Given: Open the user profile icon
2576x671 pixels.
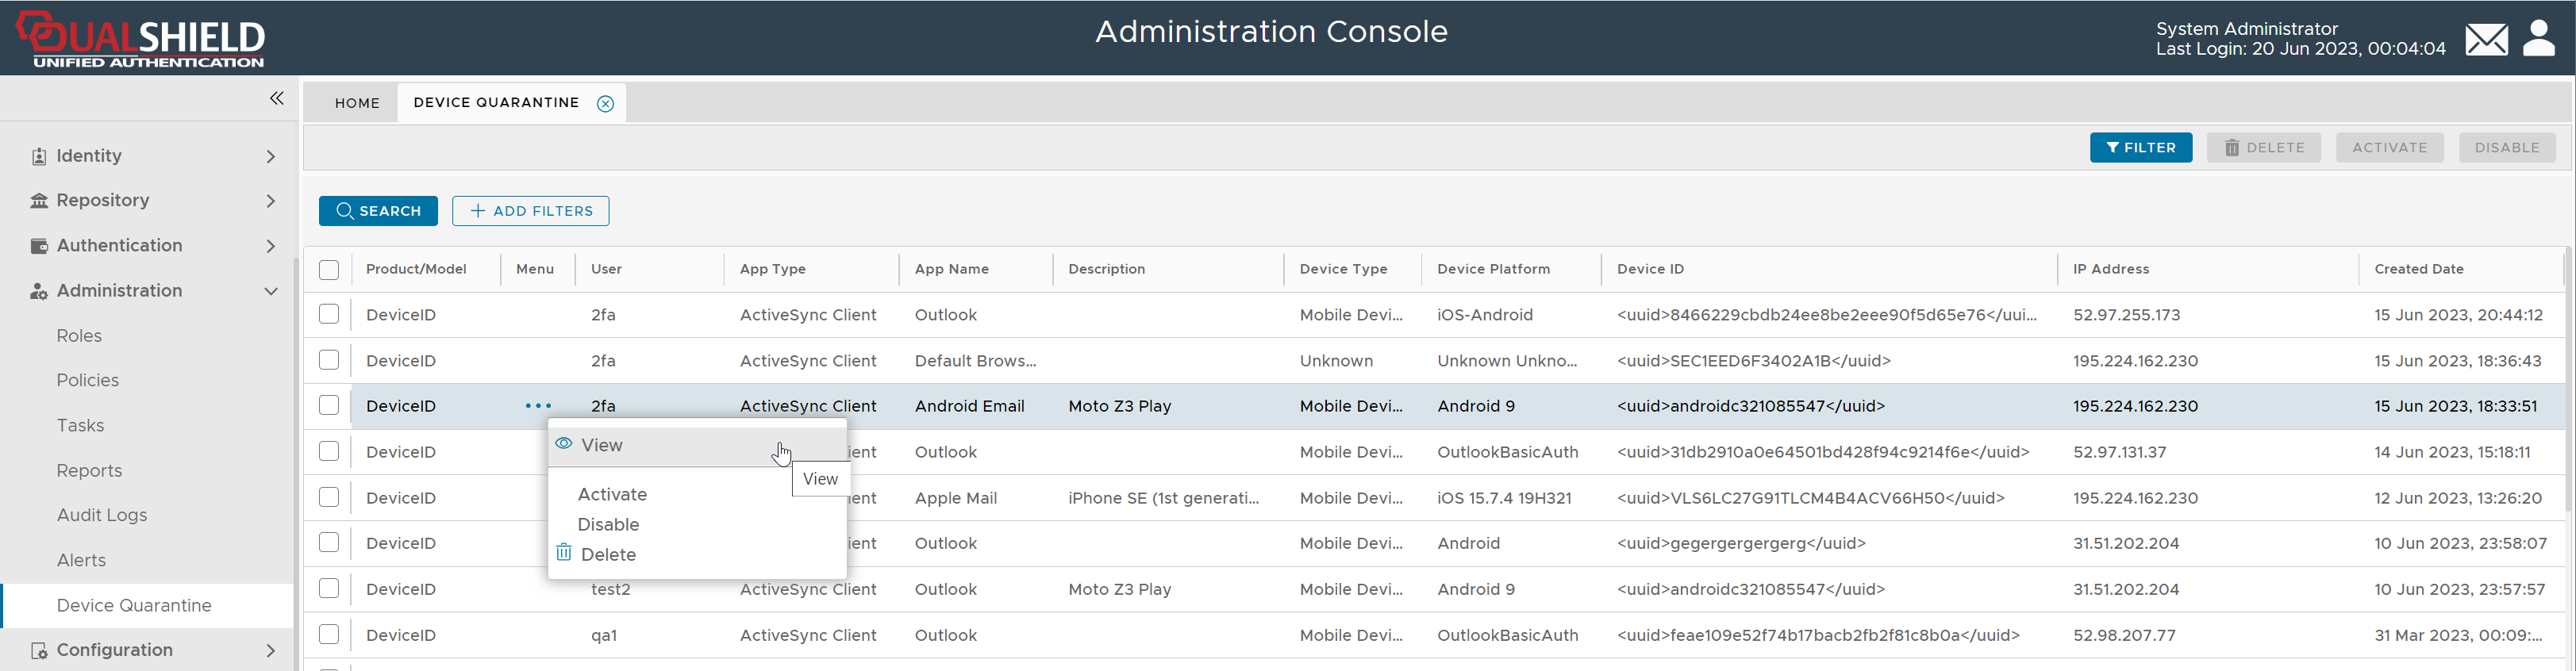Looking at the screenshot, I should point(2539,39).
